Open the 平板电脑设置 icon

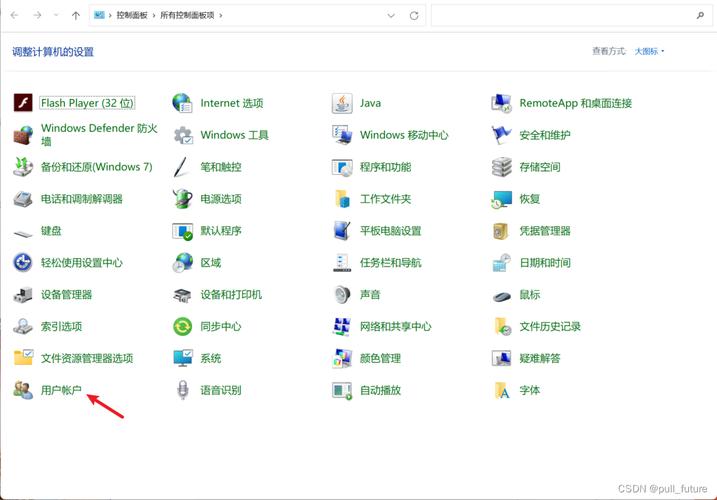point(342,231)
